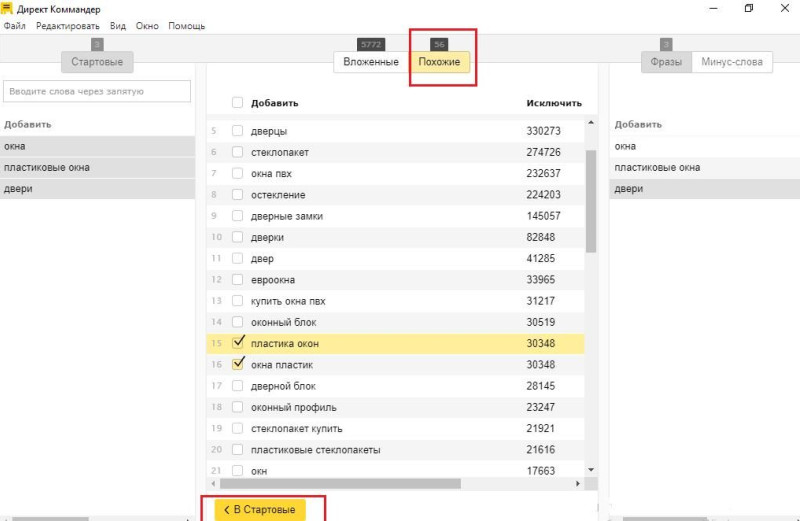Click the Direct Commander app icon
The height and width of the screenshot is (521, 800).
(x=7, y=8)
